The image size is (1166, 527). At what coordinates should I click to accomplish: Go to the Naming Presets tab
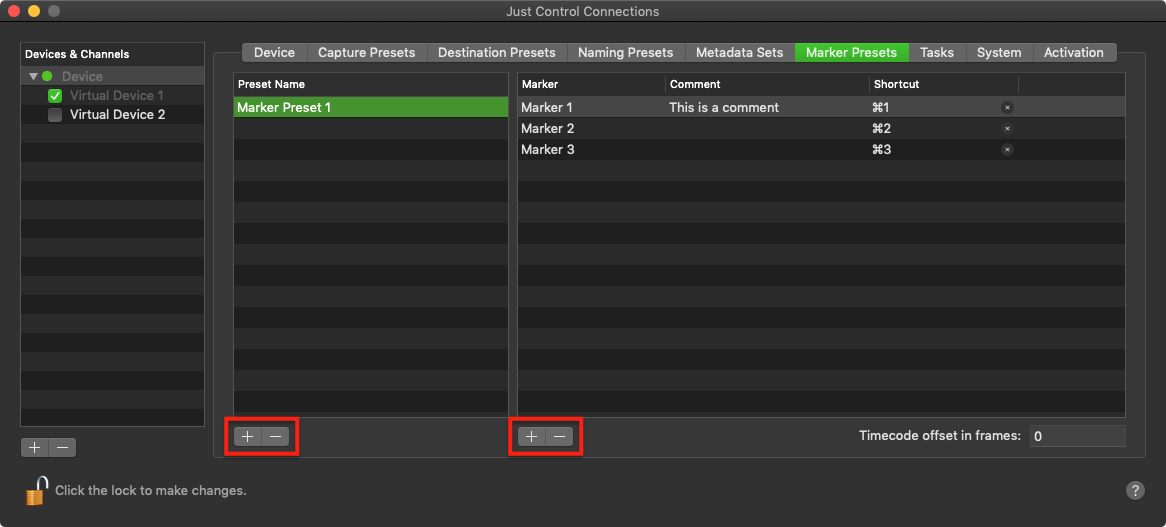pyautogui.click(x=625, y=53)
